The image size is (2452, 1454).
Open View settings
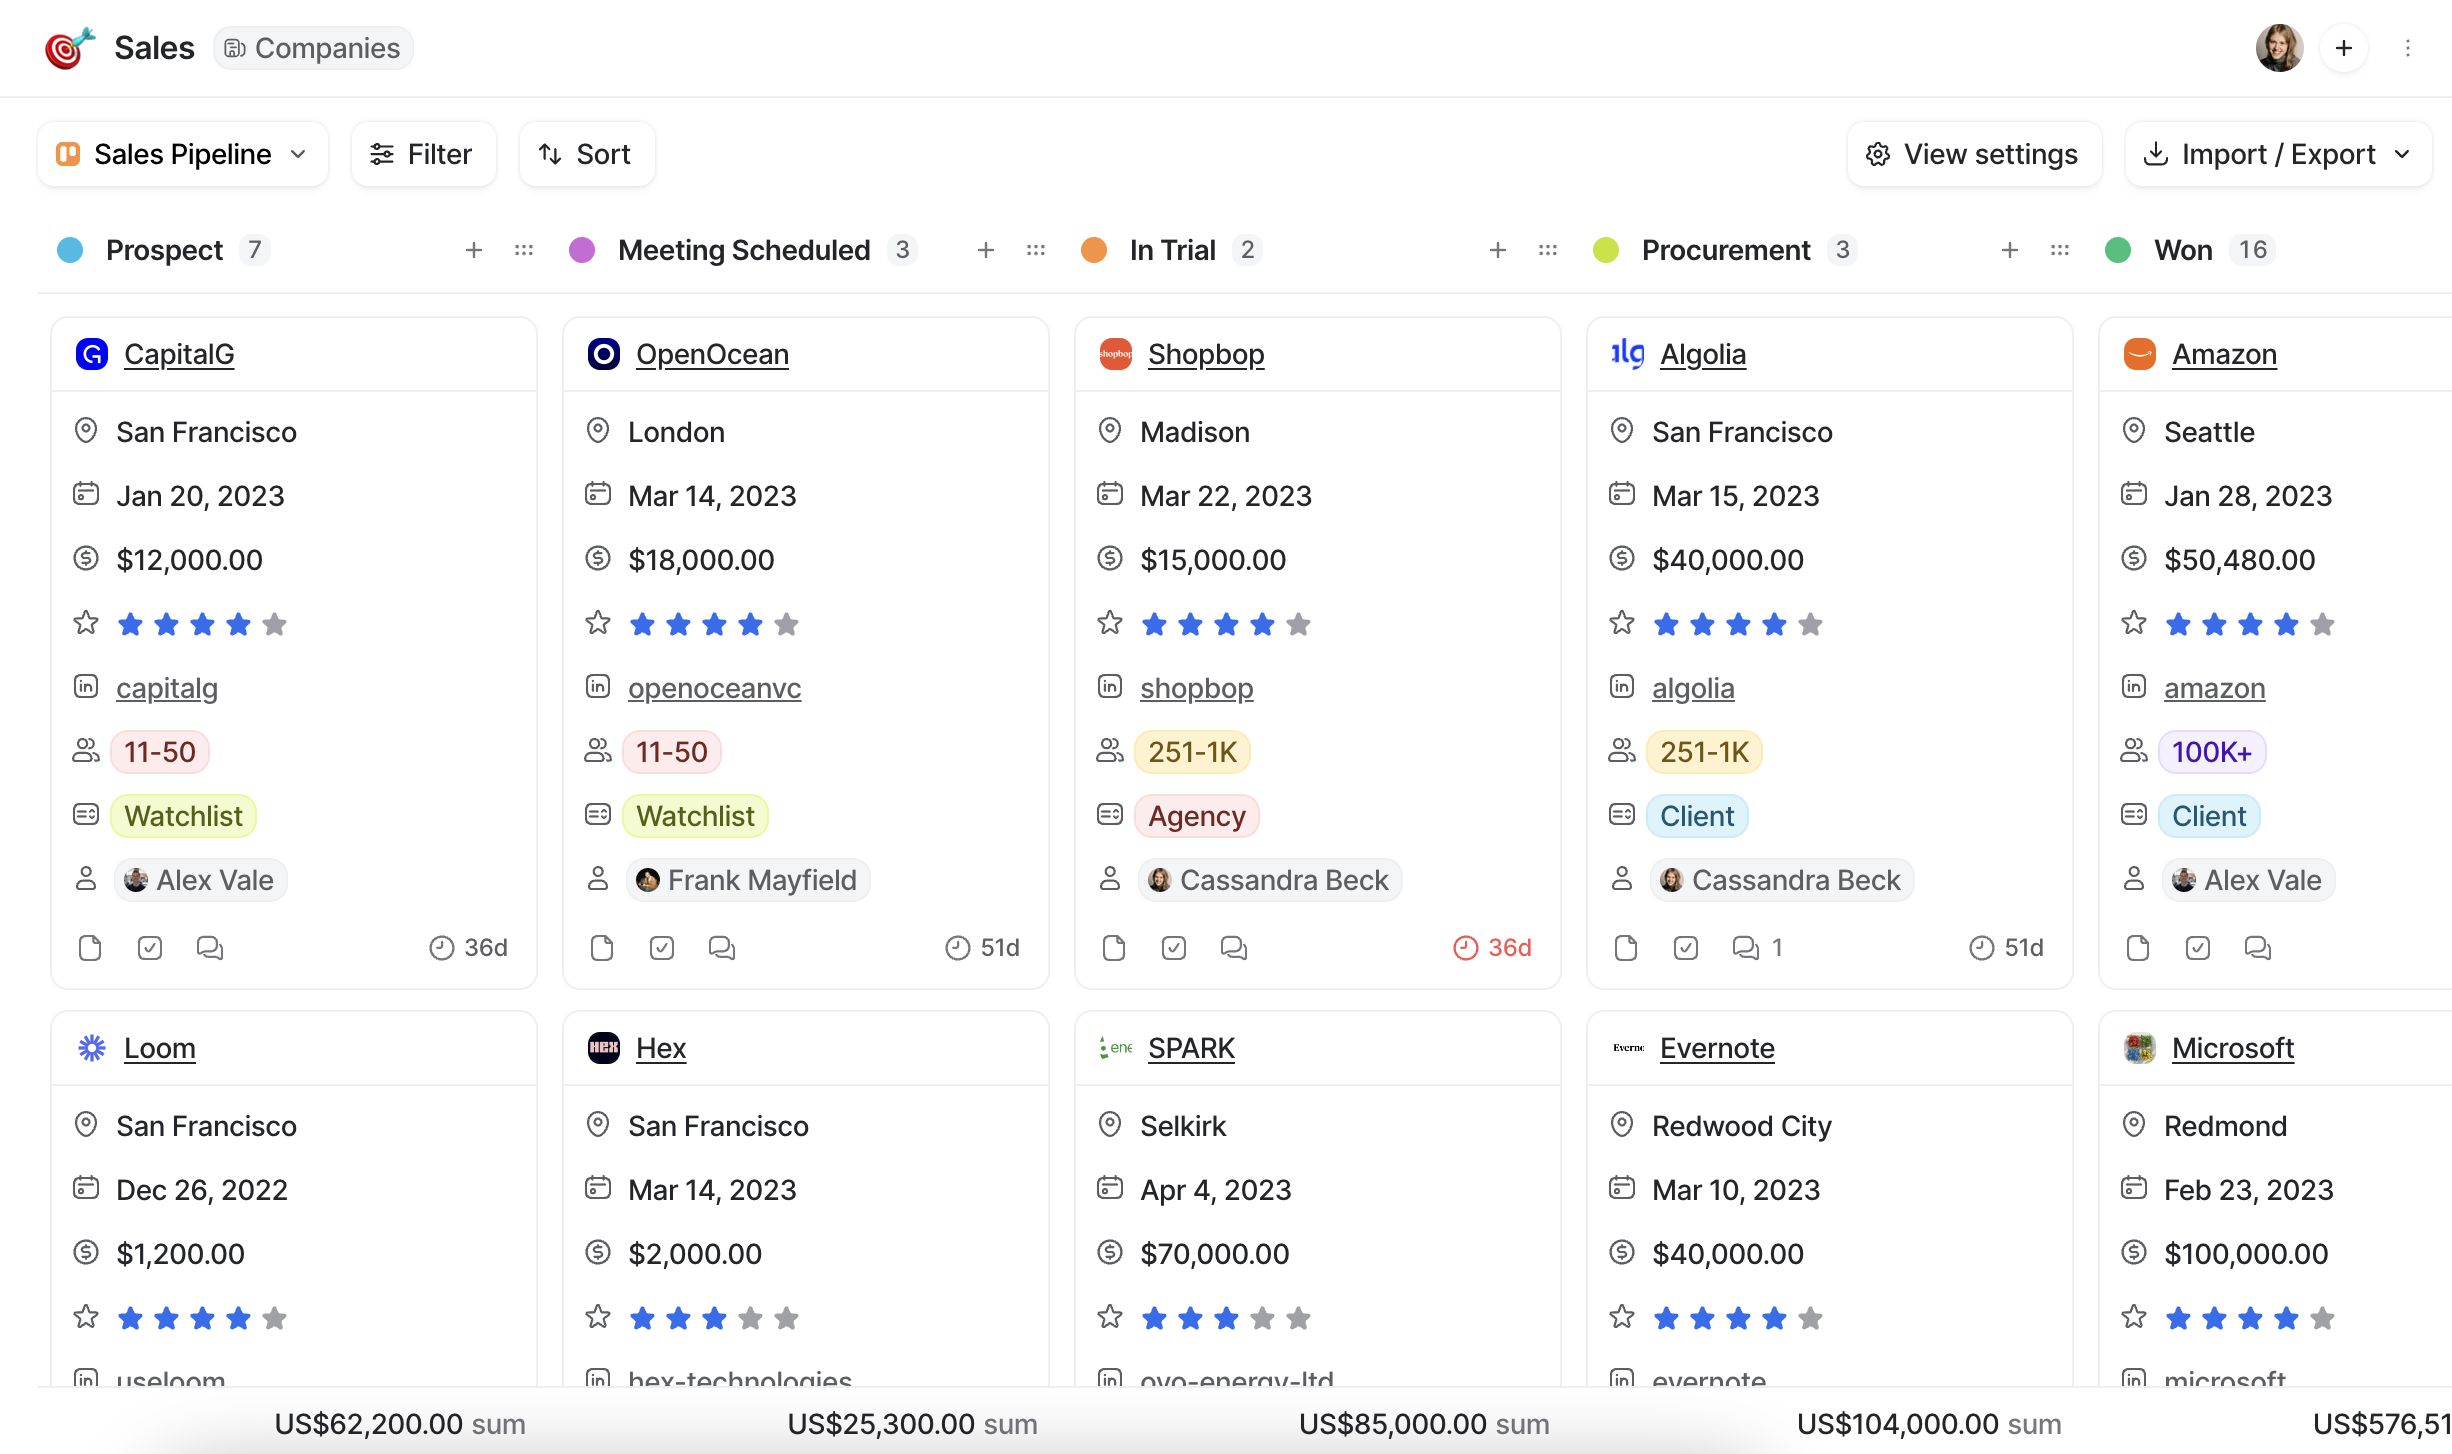(1974, 154)
